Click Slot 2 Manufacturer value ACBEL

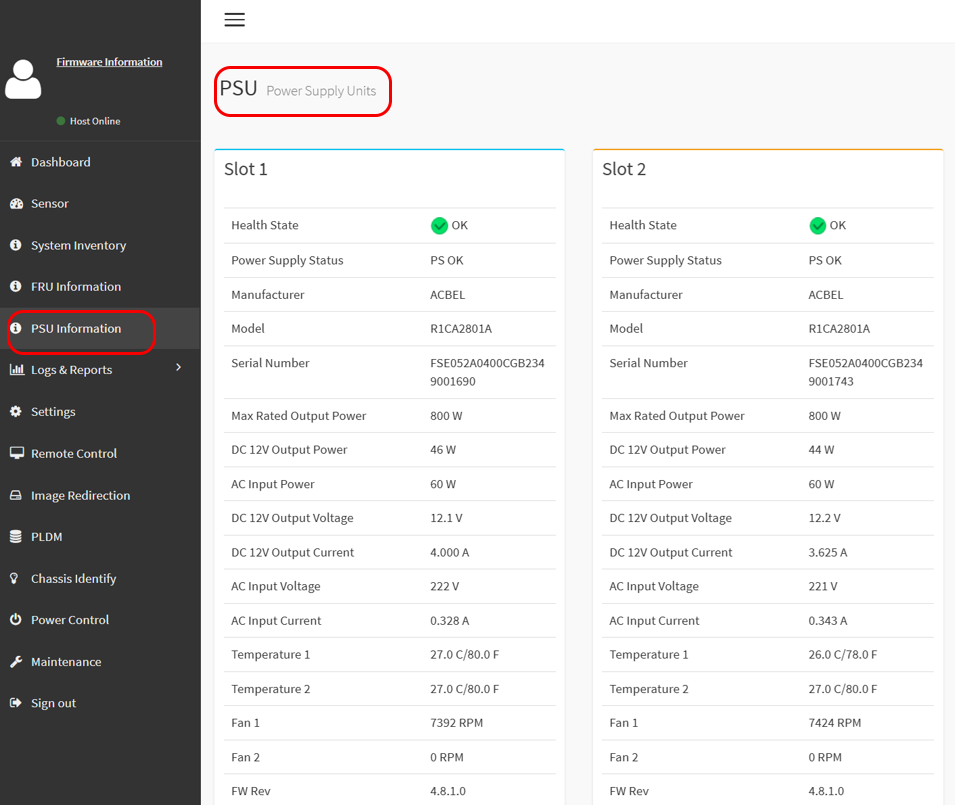[x=825, y=295]
